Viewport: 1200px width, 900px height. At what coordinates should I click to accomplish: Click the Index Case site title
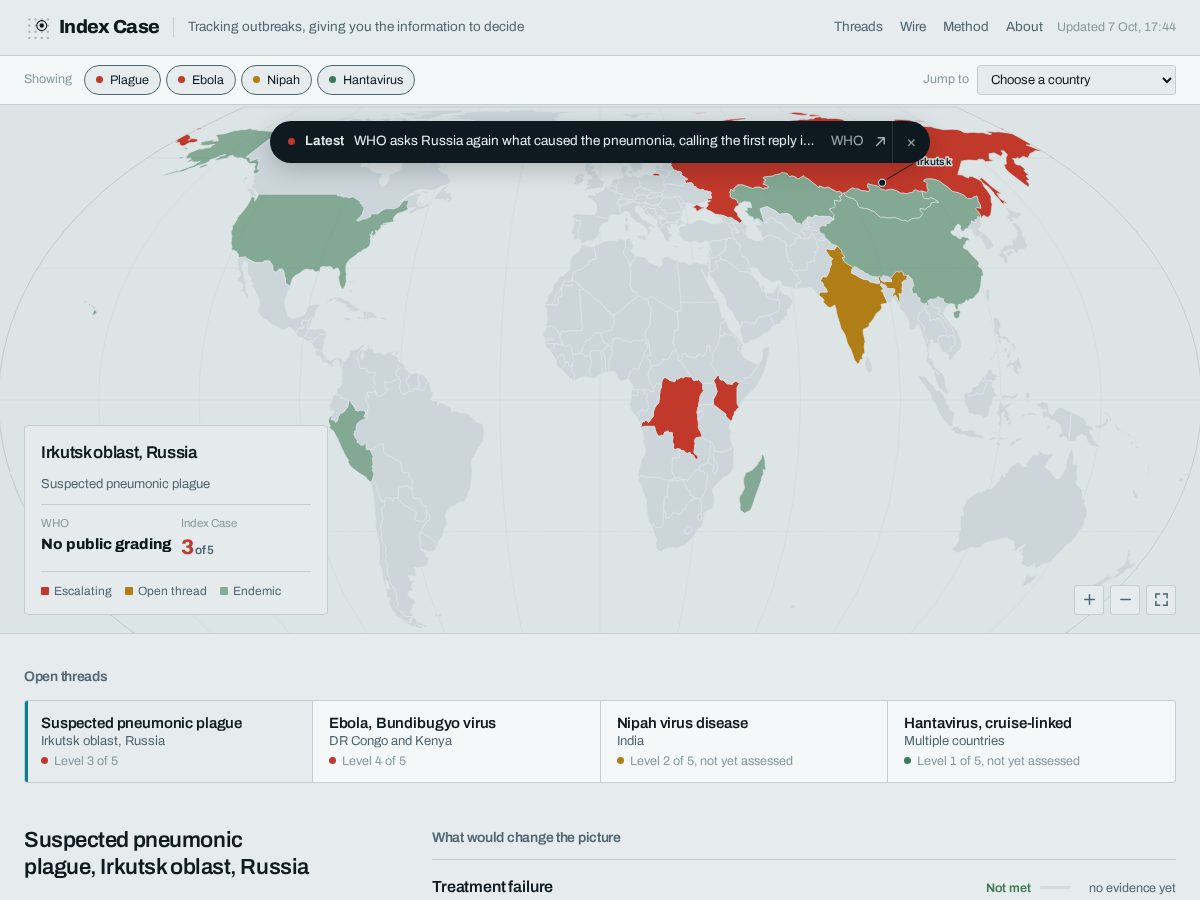pyautogui.click(x=109, y=27)
